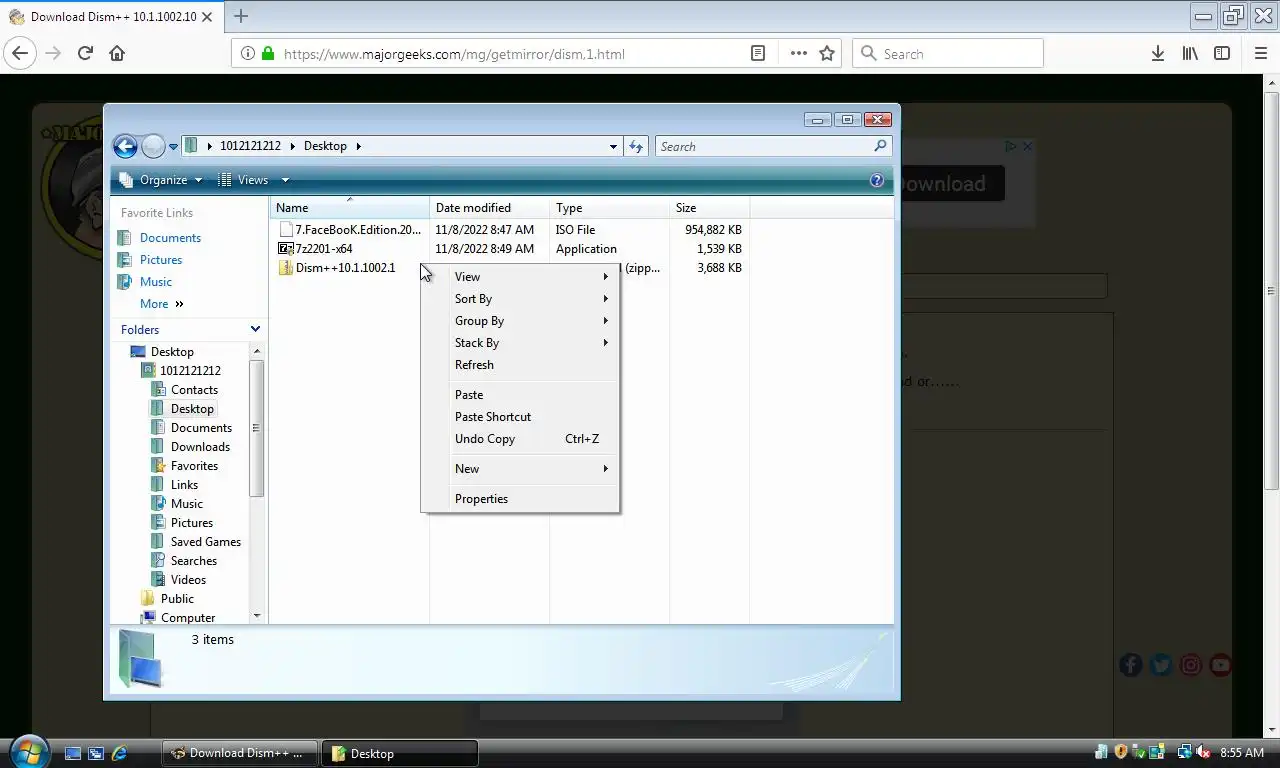The image size is (1280, 768).
Task: Select Contacts in the folder tree
Action: 194,390
